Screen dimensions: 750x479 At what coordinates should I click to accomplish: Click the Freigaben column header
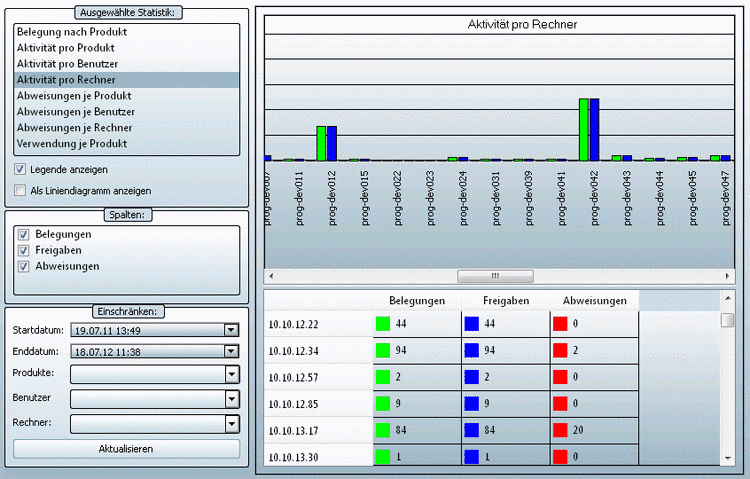click(x=506, y=301)
